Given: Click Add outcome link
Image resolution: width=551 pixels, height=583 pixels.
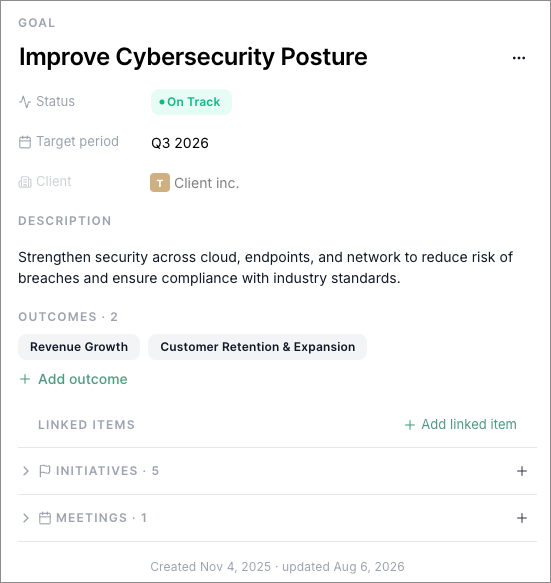Looking at the screenshot, I should click(73, 379).
